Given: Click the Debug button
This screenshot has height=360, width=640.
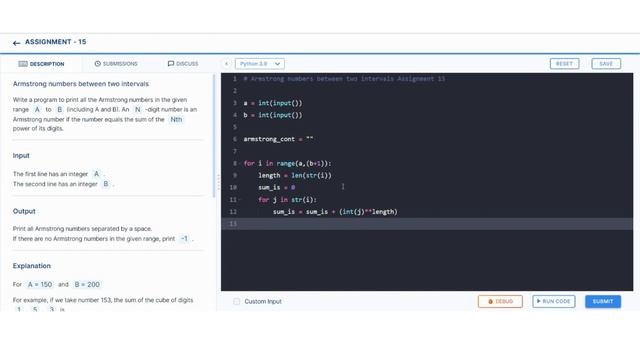Looking at the screenshot, I should 500,301.
